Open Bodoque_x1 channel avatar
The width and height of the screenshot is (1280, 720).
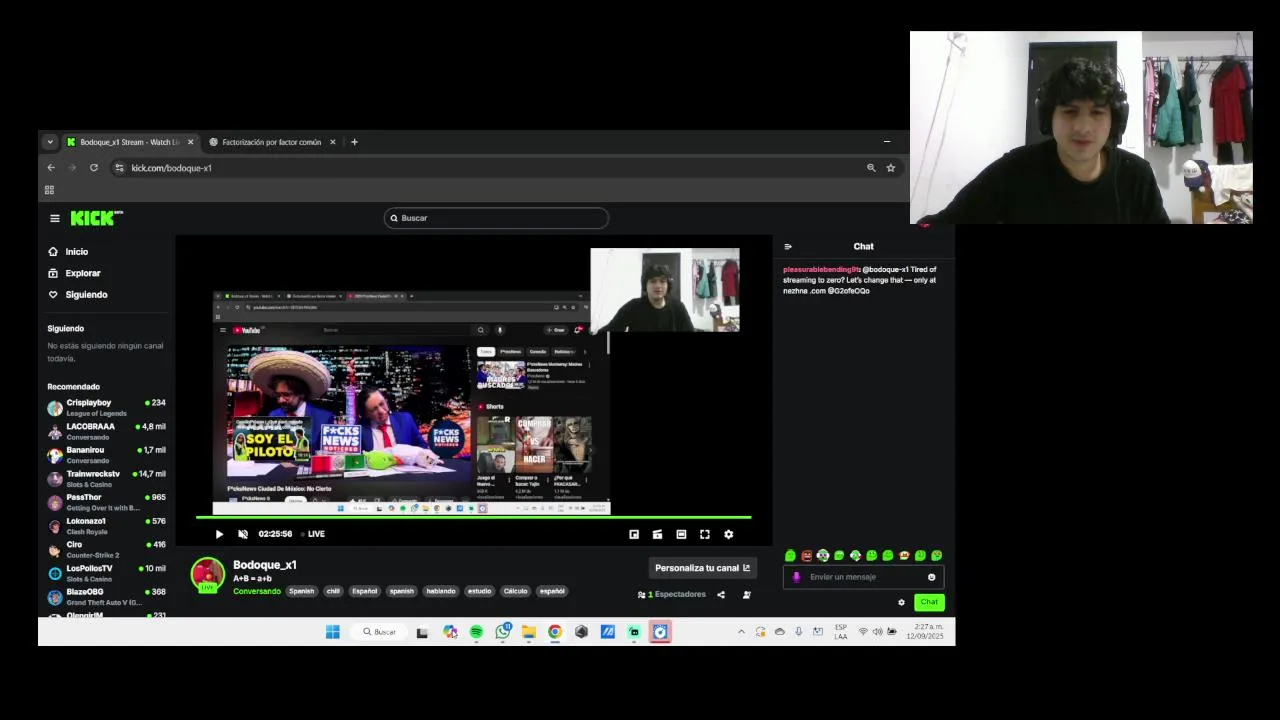click(208, 574)
